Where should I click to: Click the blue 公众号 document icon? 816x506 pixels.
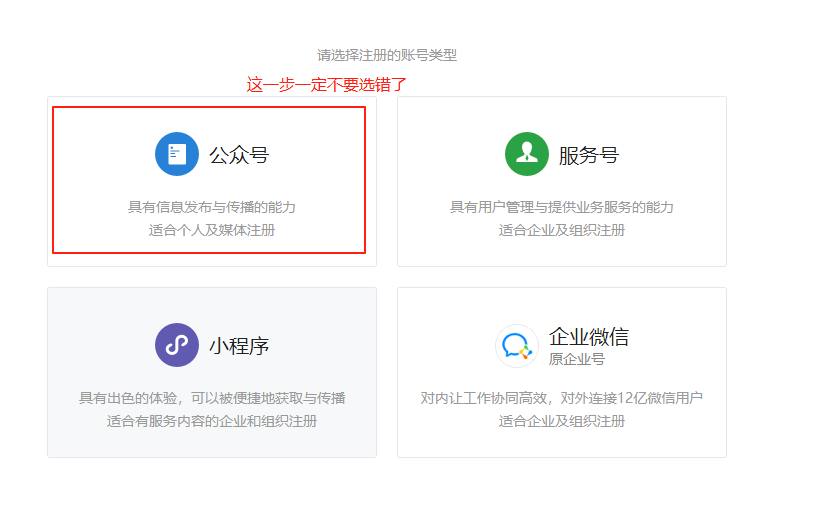click(177, 154)
